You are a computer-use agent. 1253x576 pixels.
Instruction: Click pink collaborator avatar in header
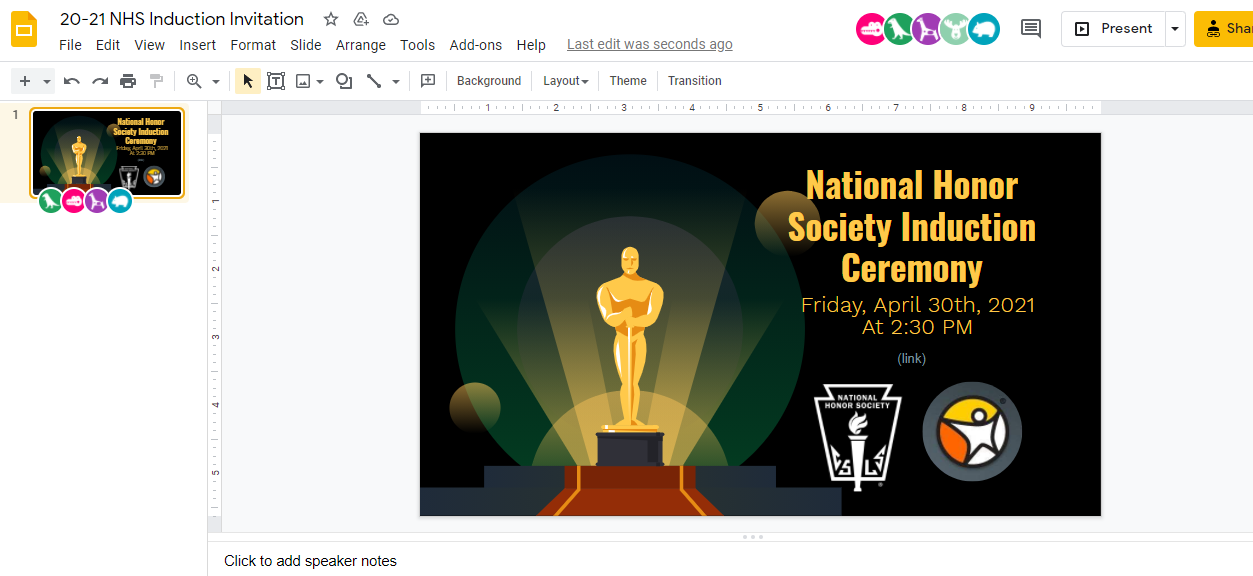[x=872, y=29]
